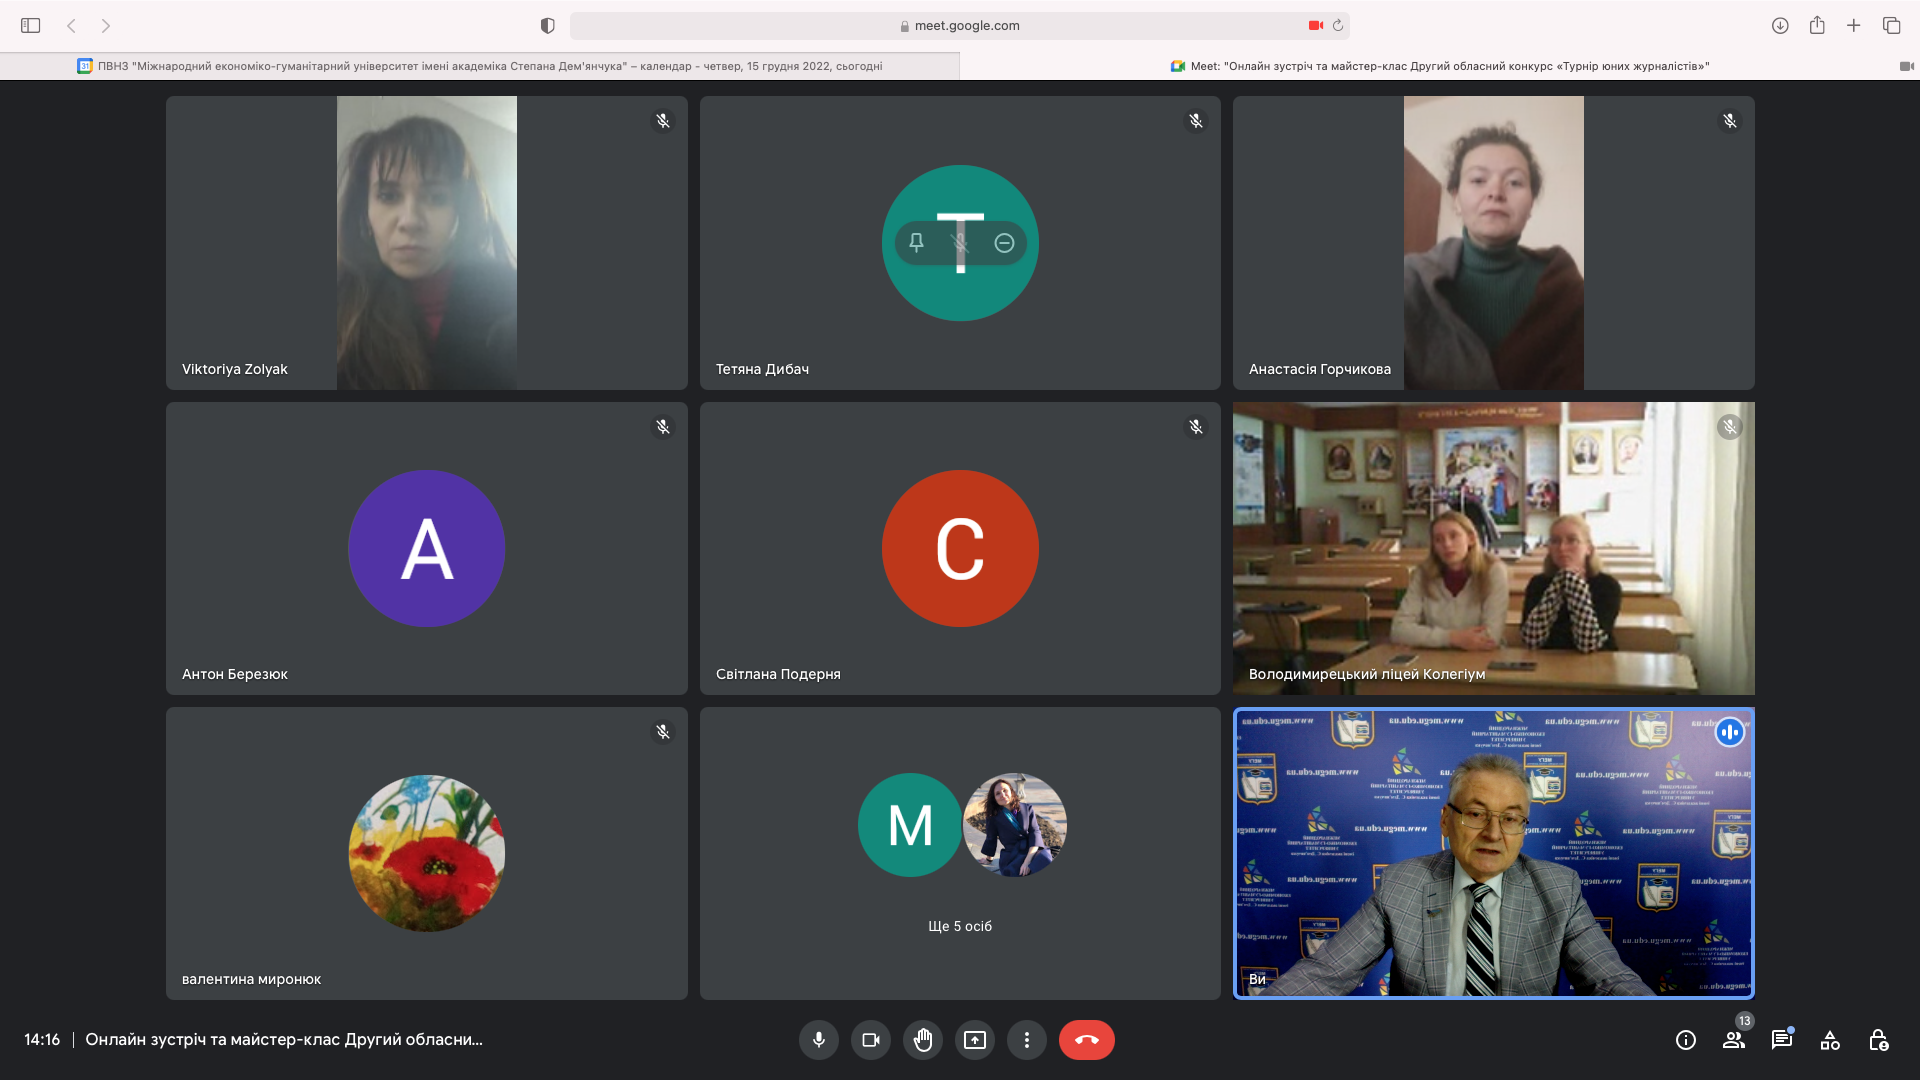Image resolution: width=1920 pixels, height=1080 pixels.
Task: Open Safari privacy report shield icon
Action: click(x=547, y=26)
